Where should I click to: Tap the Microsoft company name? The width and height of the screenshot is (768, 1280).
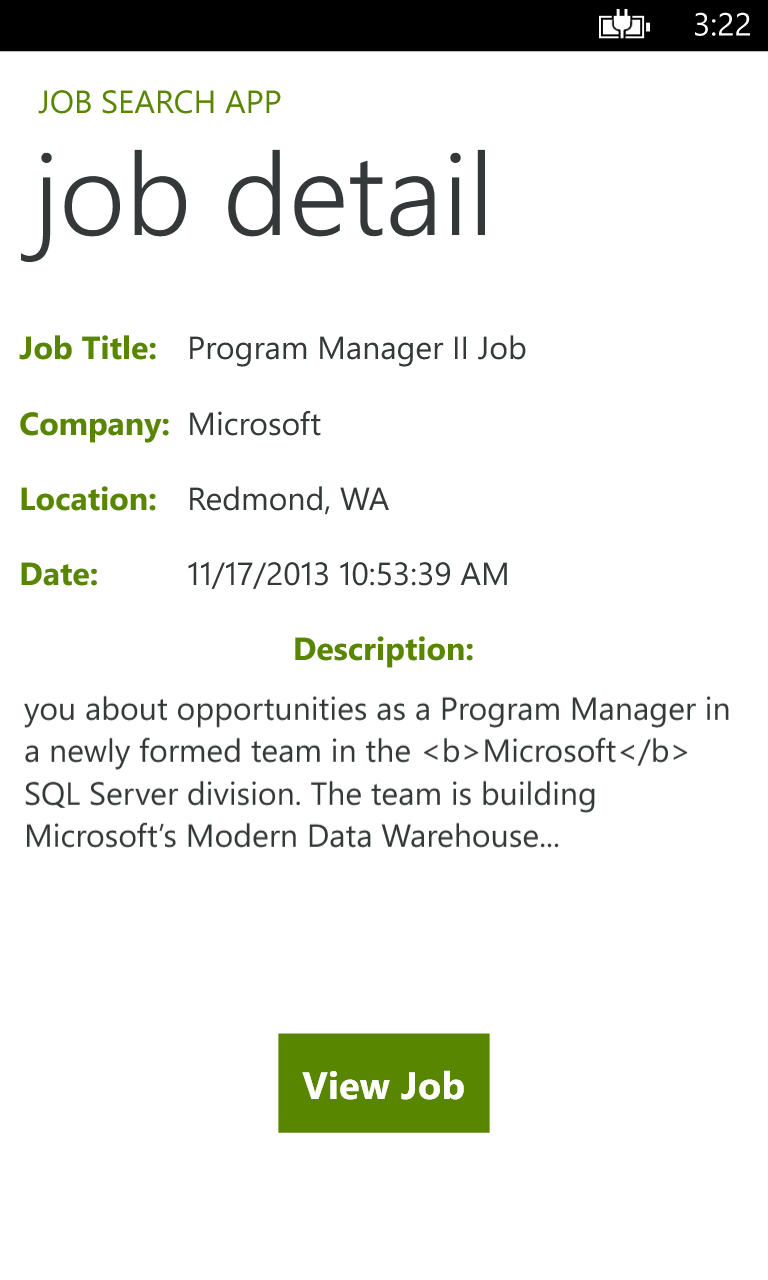coord(254,424)
